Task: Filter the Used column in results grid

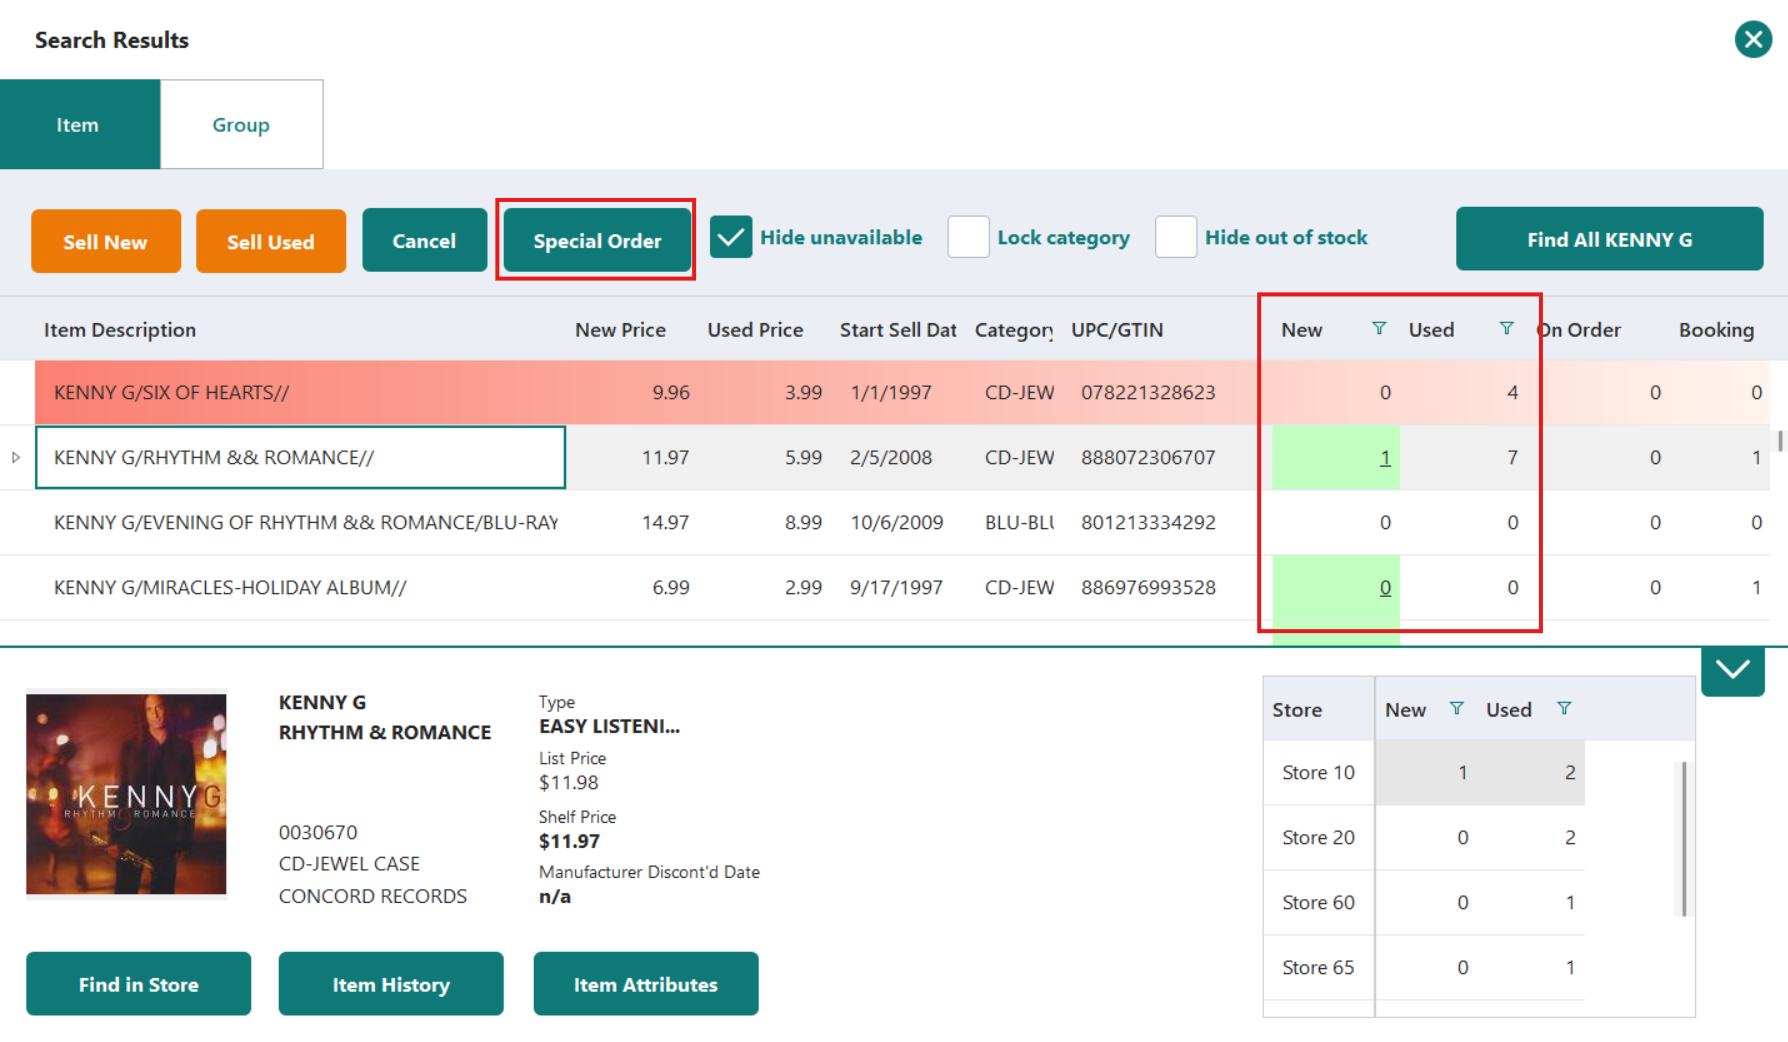Action: pos(1506,329)
